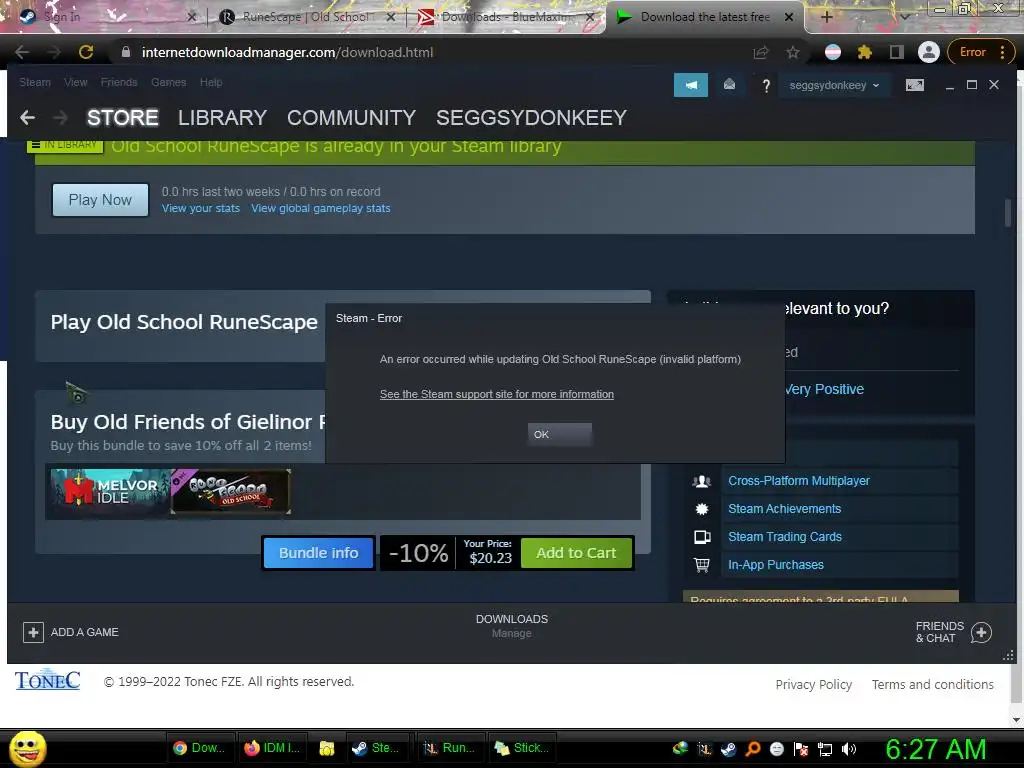Click the Steam Achievements star icon
1024x768 pixels.
click(x=702, y=509)
